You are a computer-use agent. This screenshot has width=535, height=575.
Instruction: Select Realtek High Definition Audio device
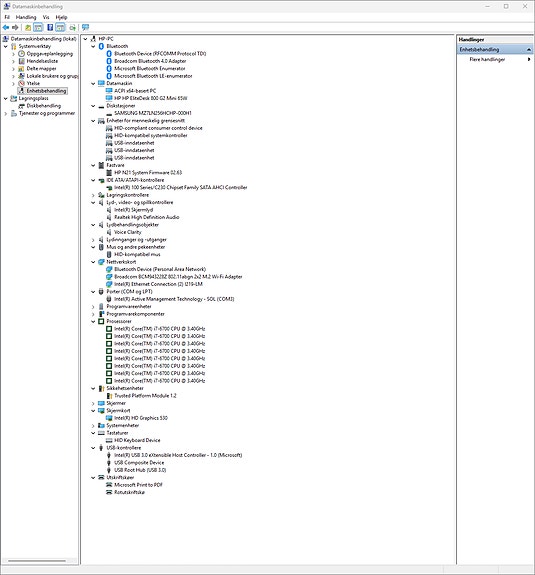(x=147, y=217)
